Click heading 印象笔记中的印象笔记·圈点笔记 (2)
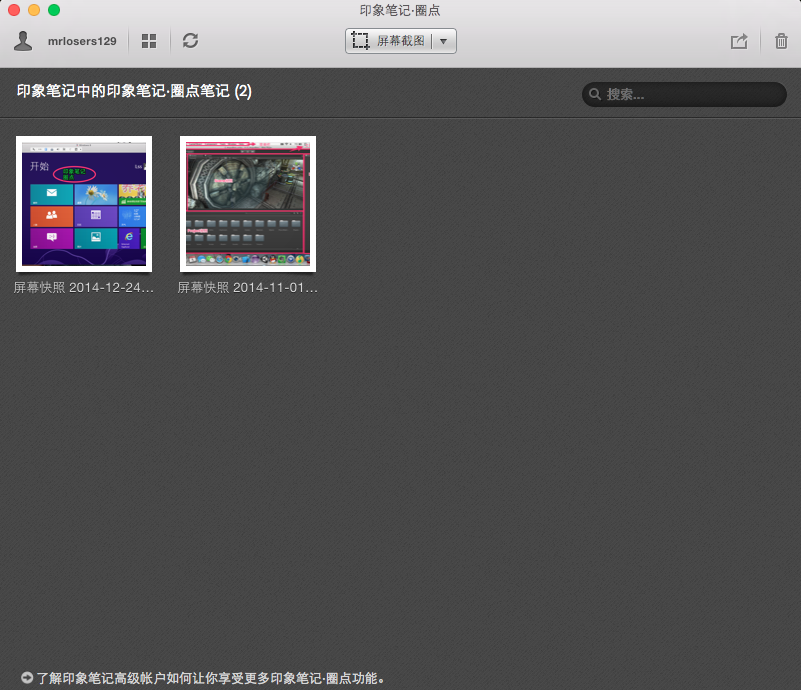801x690 pixels. coord(134,91)
